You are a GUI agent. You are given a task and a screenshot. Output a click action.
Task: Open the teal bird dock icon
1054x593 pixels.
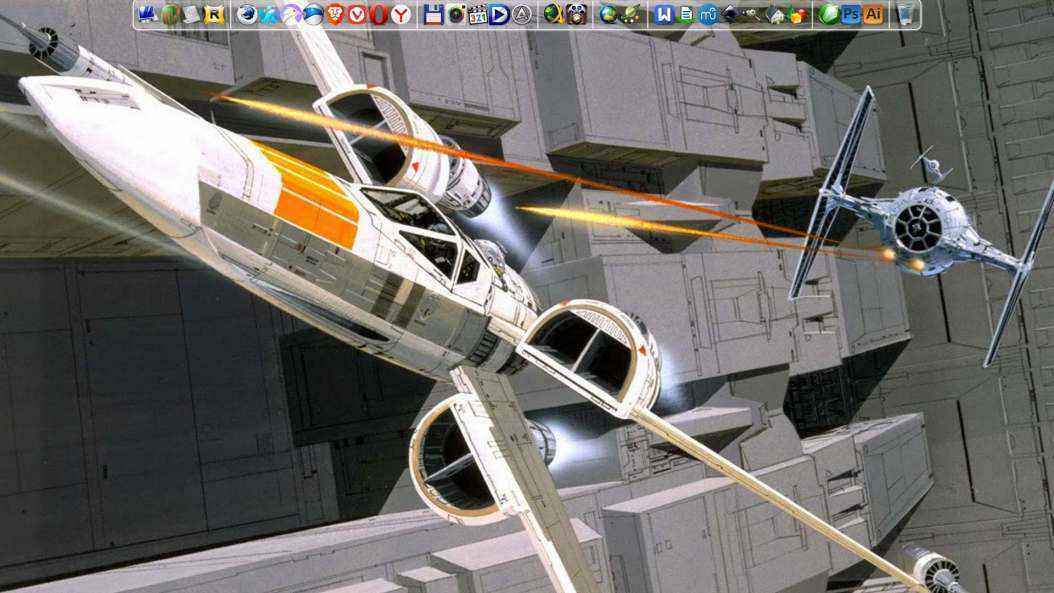click(269, 14)
